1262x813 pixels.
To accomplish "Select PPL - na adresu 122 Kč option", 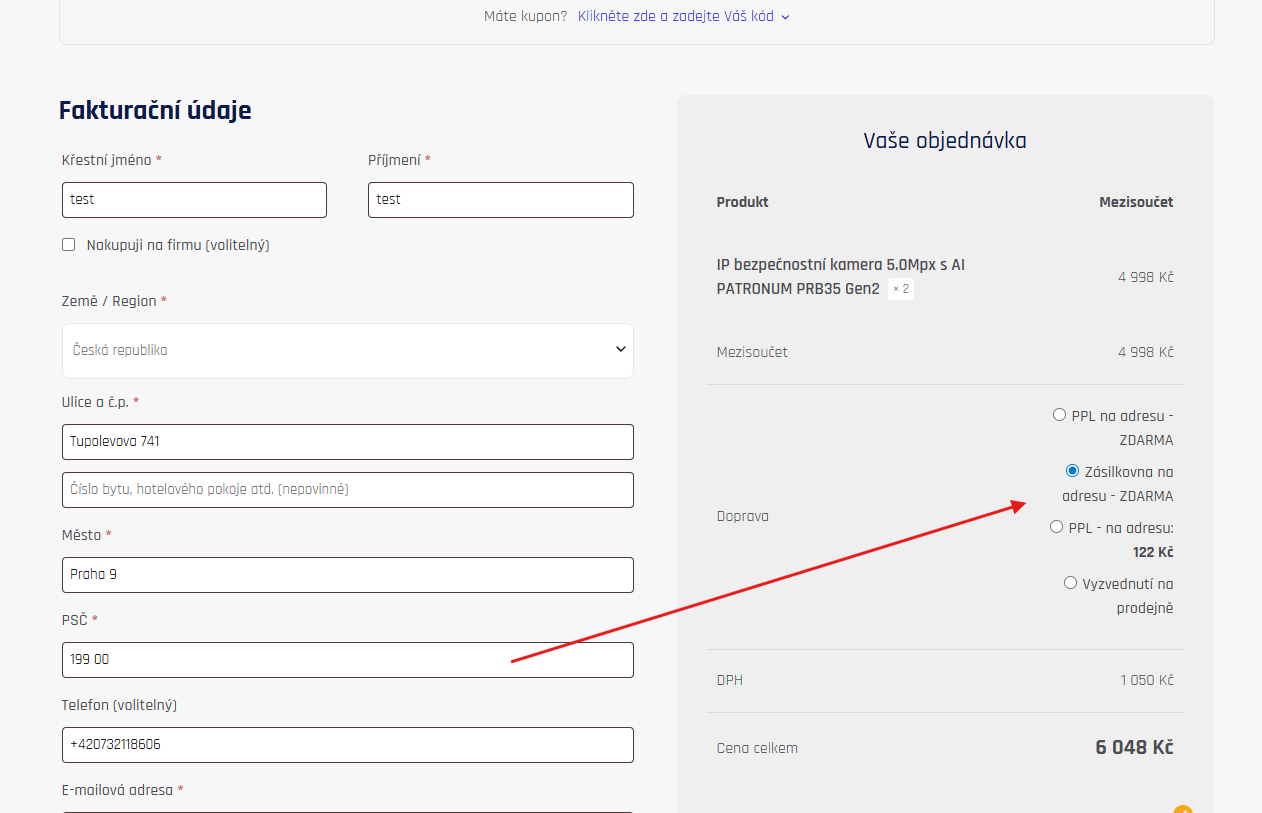I will click(1056, 527).
